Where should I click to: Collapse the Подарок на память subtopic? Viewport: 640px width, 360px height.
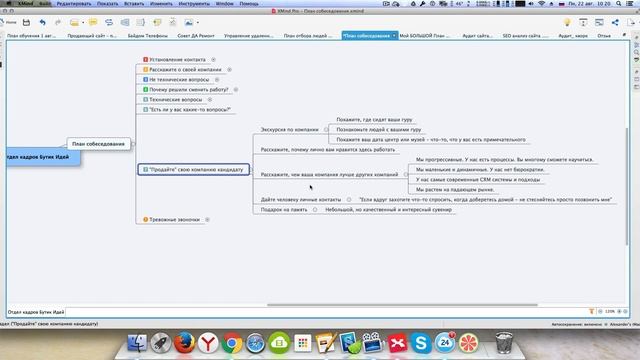[315, 209]
